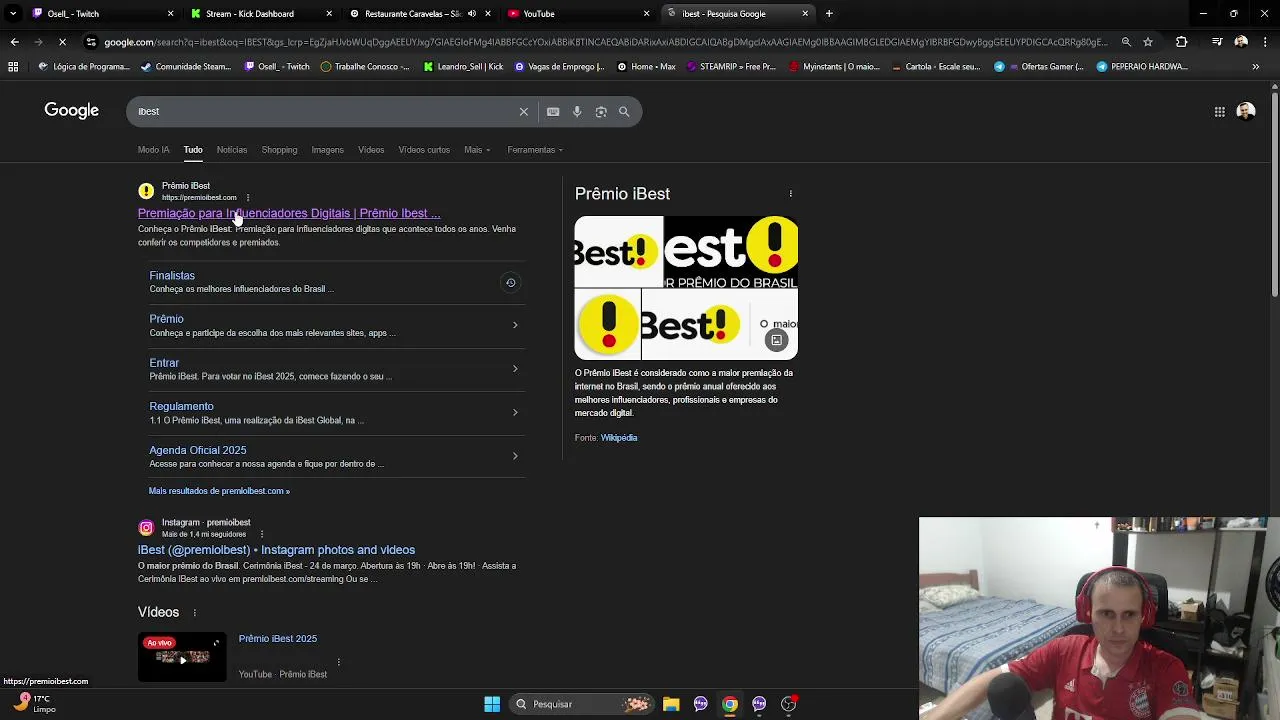Open File Explorer from taskbar

(x=671, y=704)
